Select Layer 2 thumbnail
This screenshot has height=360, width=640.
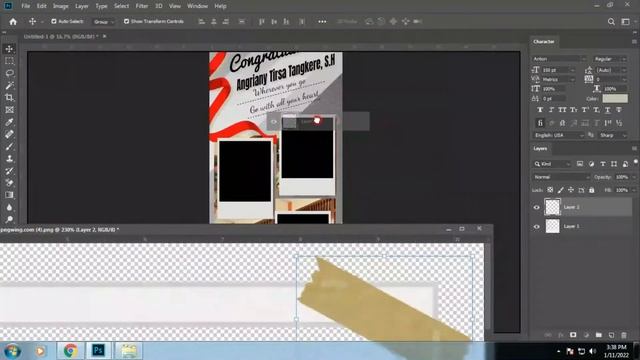(x=552, y=207)
